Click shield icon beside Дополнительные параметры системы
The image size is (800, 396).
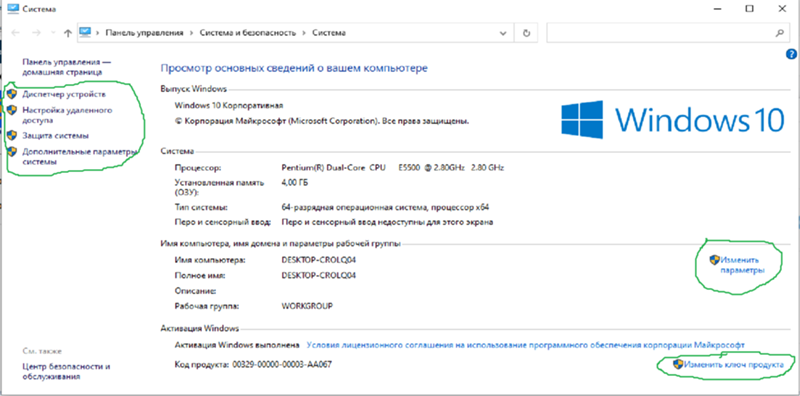[x=12, y=152]
